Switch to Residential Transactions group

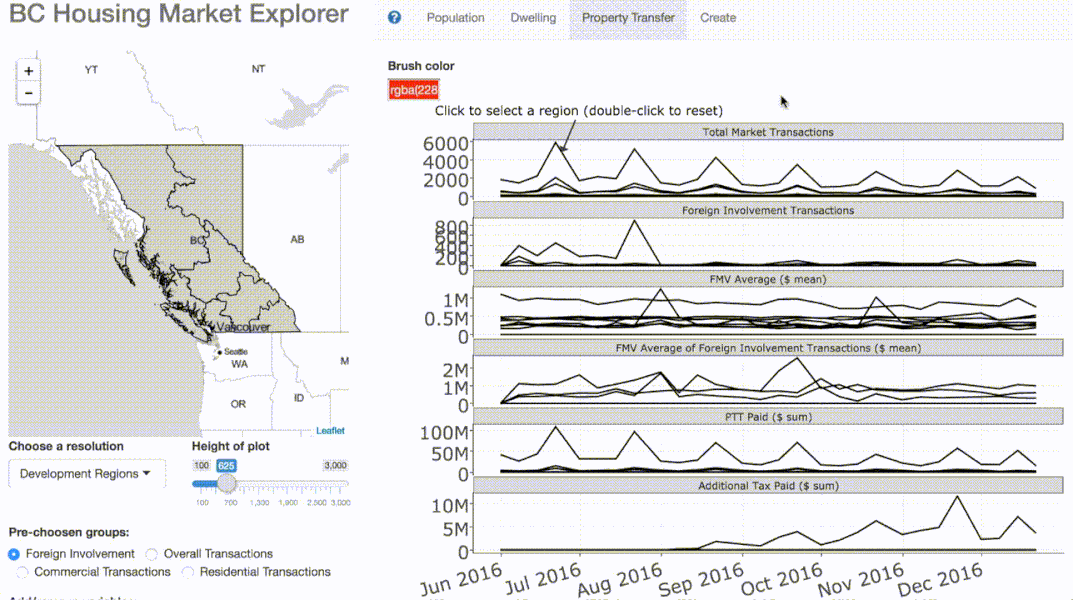(187, 572)
